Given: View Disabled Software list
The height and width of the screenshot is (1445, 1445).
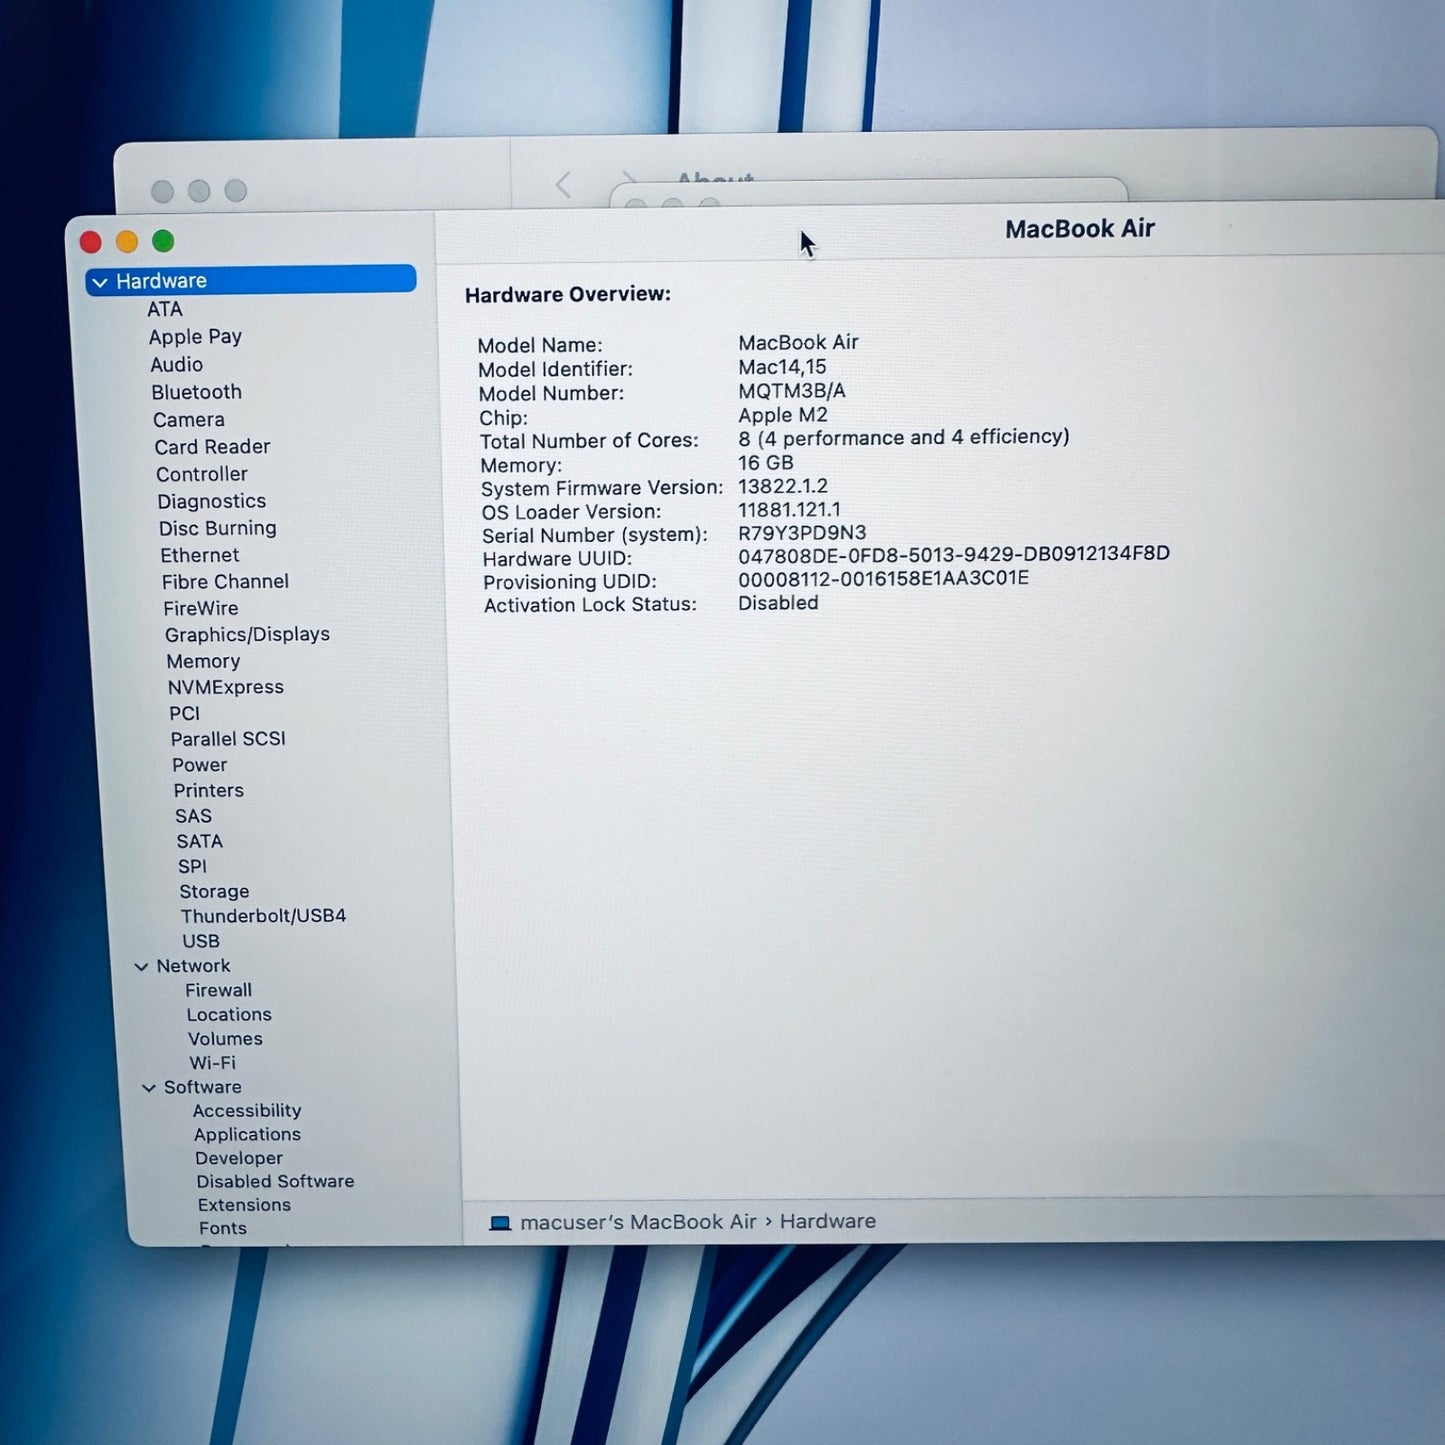Looking at the screenshot, I should pyautogui.click(x=275, y=1181).
